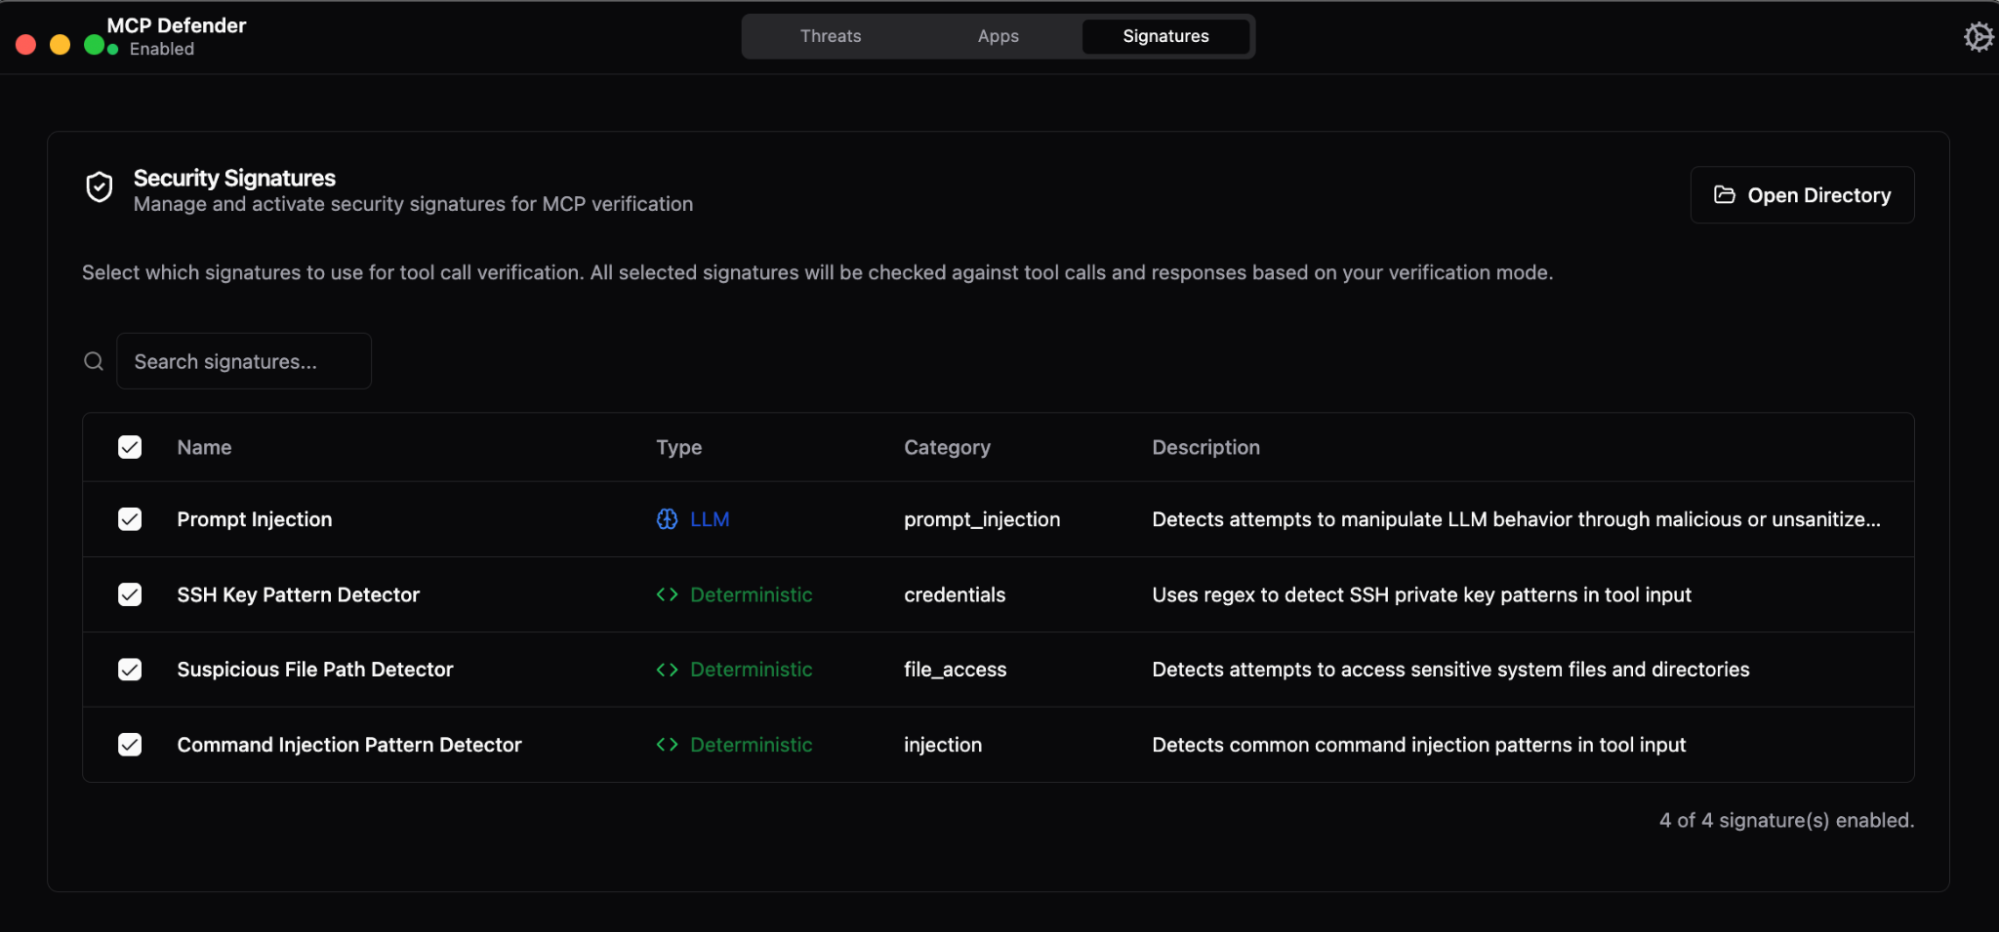
Task: Open the Apps tab
Action: pos(997,36)
